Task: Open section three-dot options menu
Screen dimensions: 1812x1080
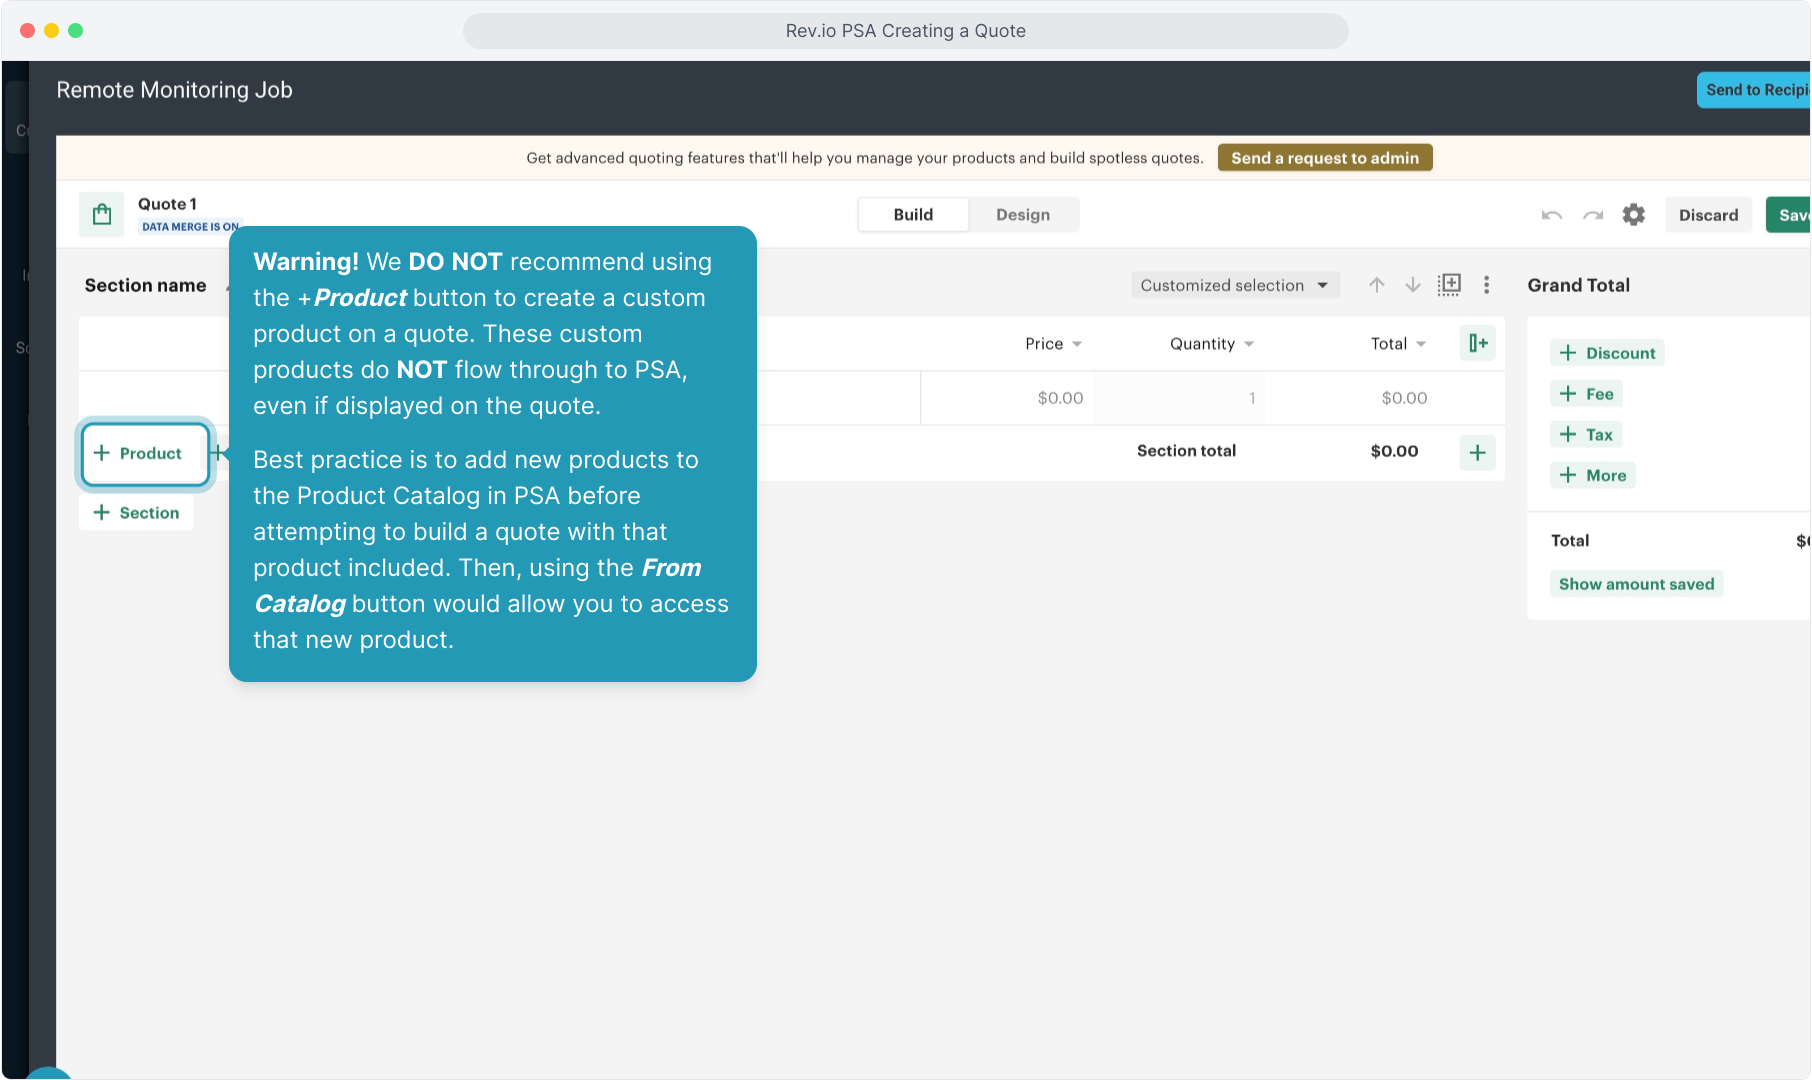Action: point(1487,285)
